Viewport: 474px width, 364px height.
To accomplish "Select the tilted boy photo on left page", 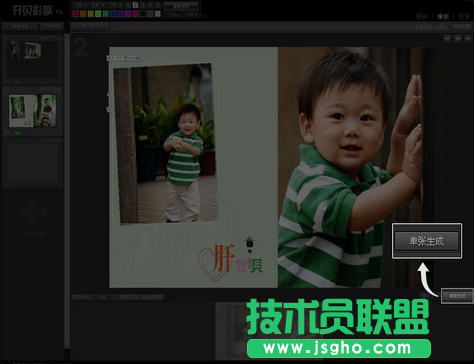I will pos(166,143).
